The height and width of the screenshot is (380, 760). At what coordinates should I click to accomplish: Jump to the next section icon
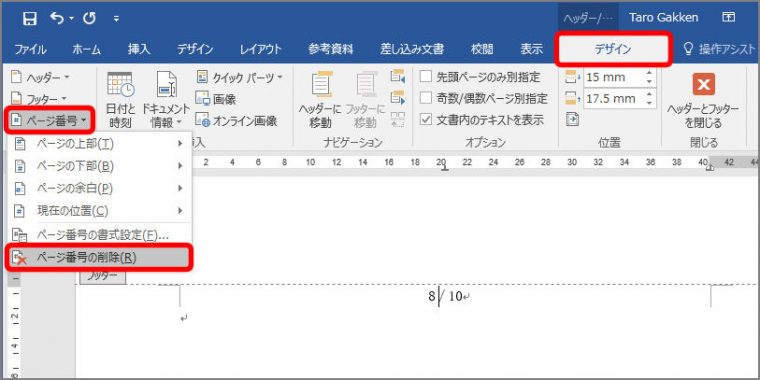398,97
